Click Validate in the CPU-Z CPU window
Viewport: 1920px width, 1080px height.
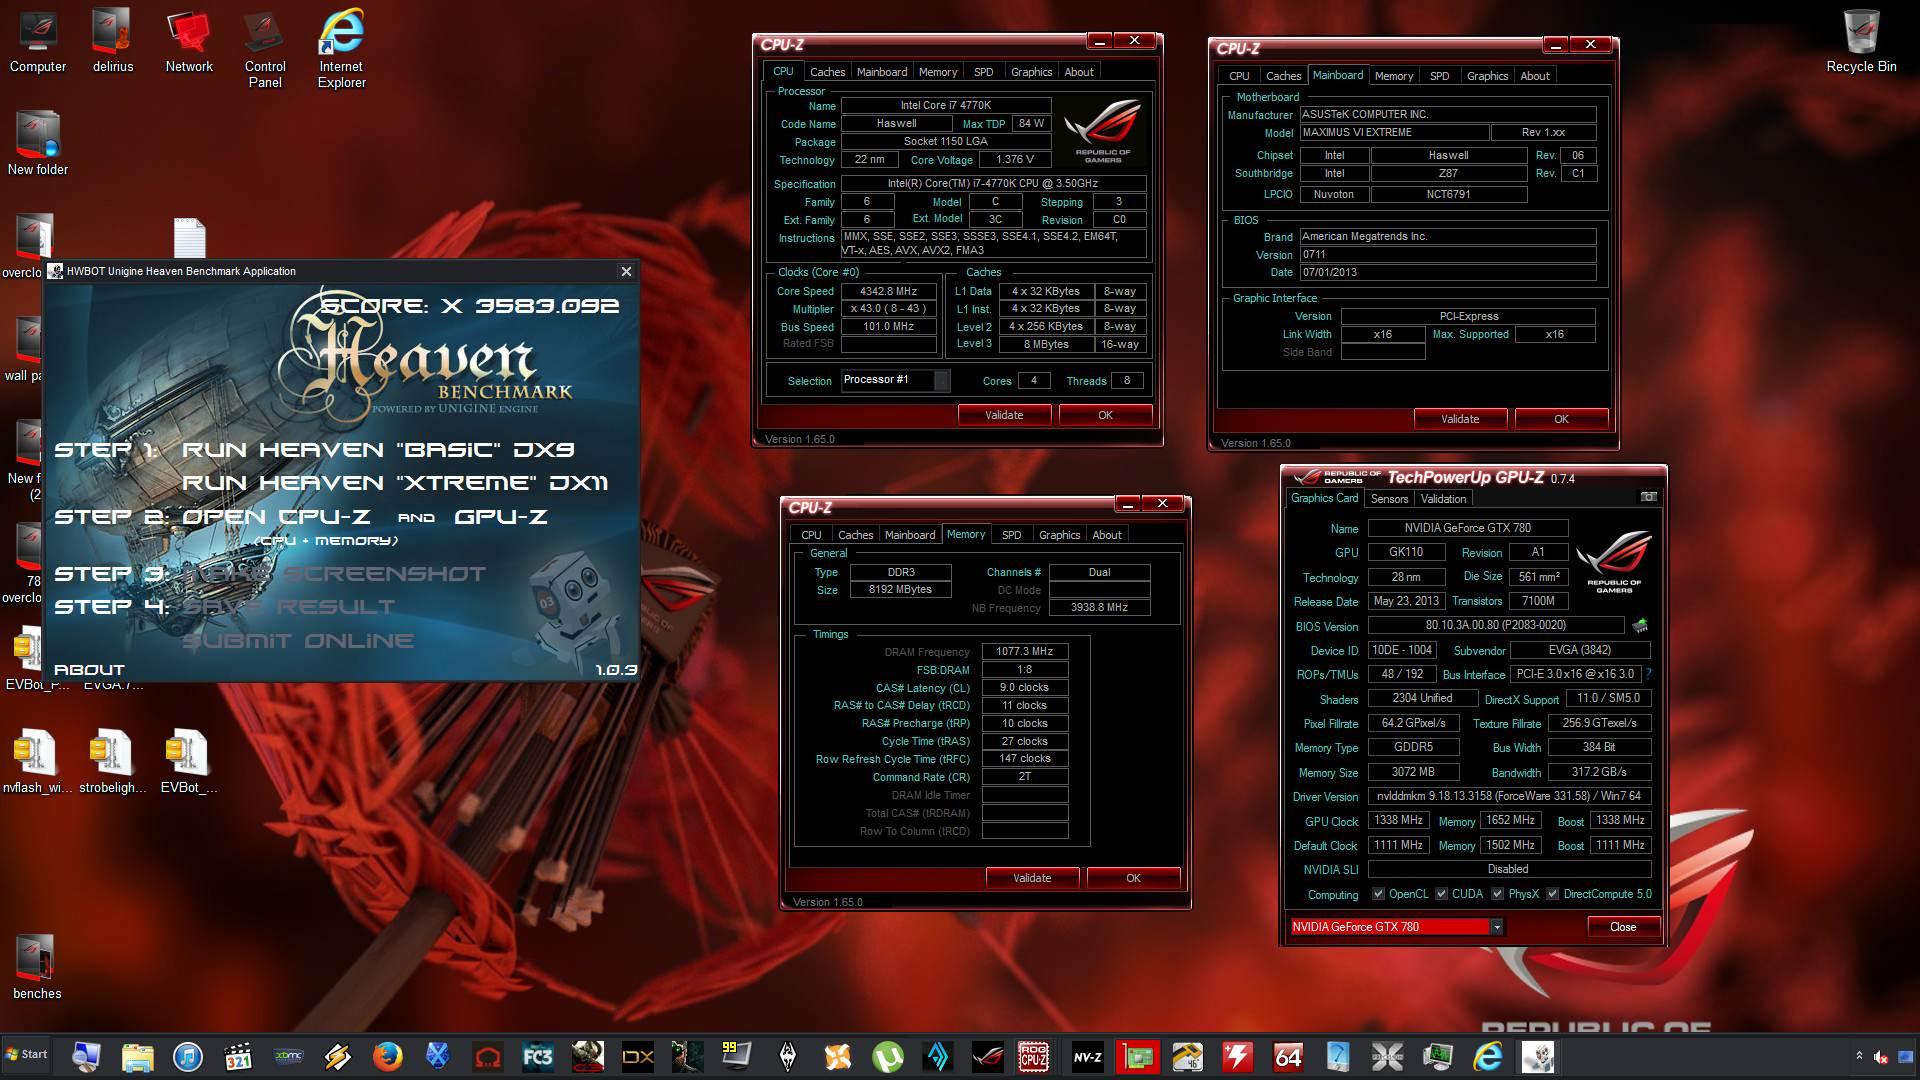pyautogui.click(x=1004, y=415)
